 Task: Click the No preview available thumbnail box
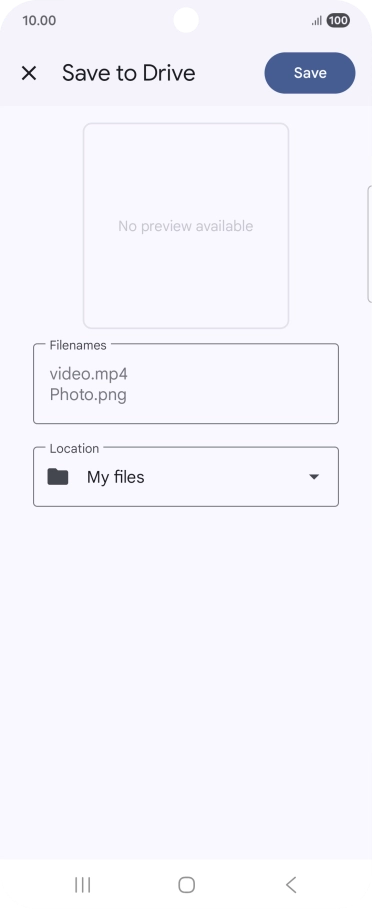[x=186, y=226]
